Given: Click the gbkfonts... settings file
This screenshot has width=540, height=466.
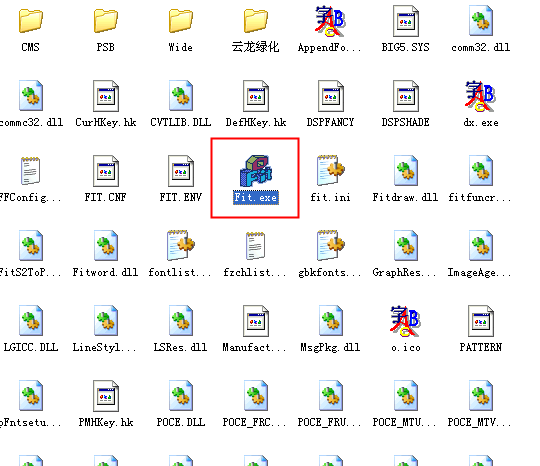Looking at the screenshot, I should [x=331, y=246].
